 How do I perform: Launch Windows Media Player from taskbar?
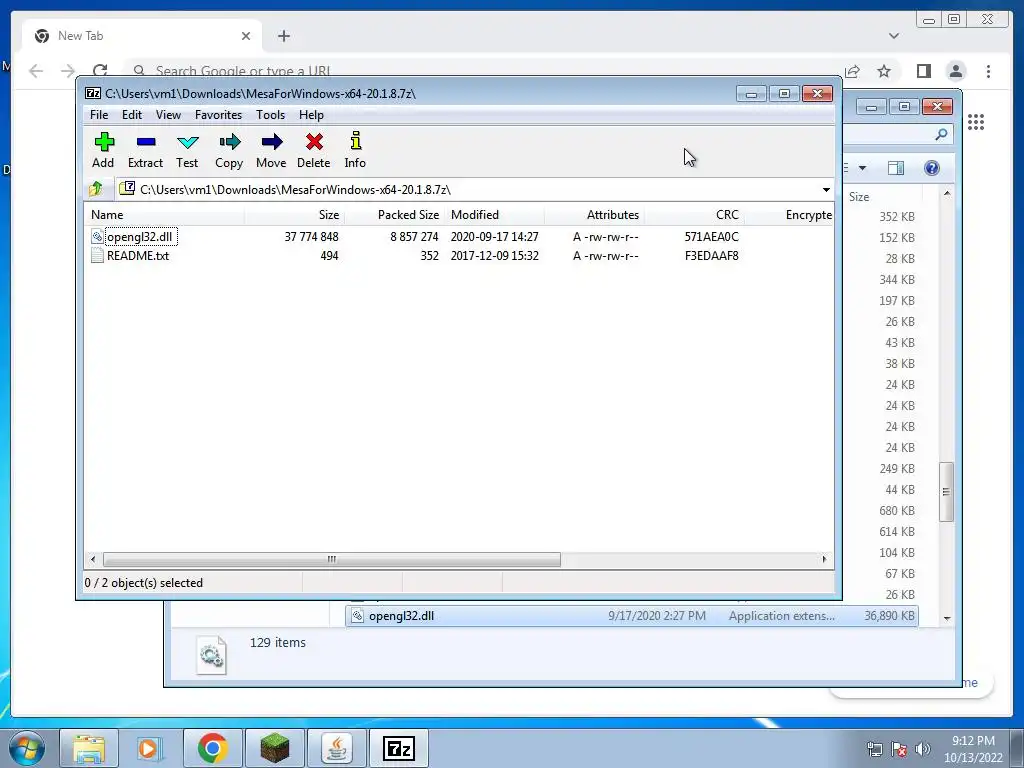click(x=148, y=748)
